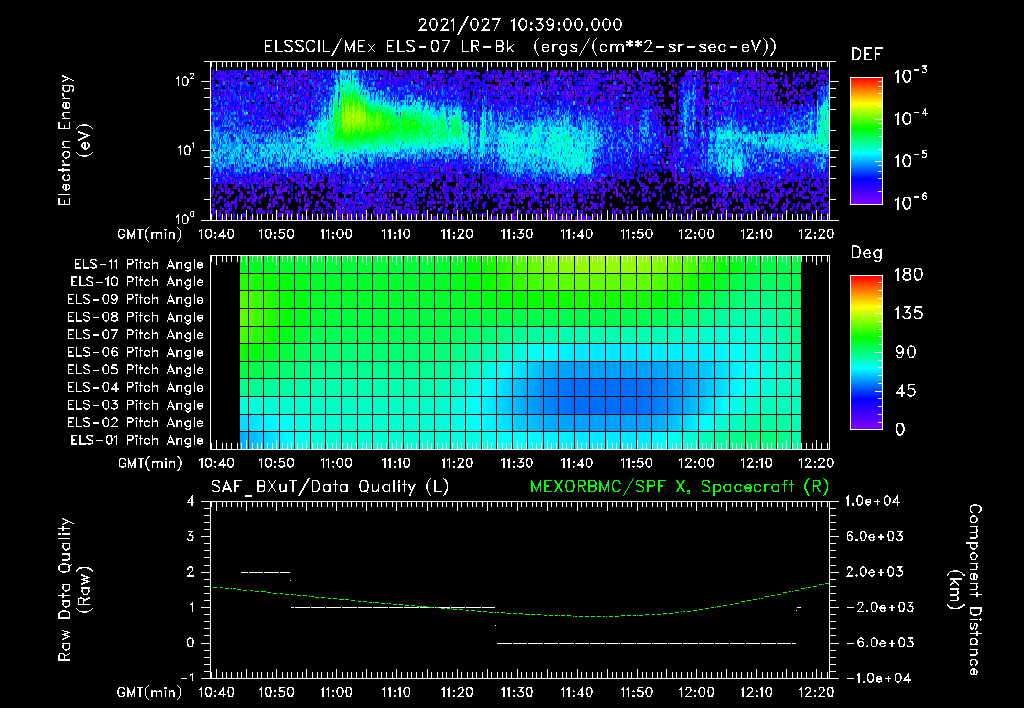Select the ELS-10 Pitch Angle row label
The width and height of the screenshot is (1024, 708).
coord(137,282)
